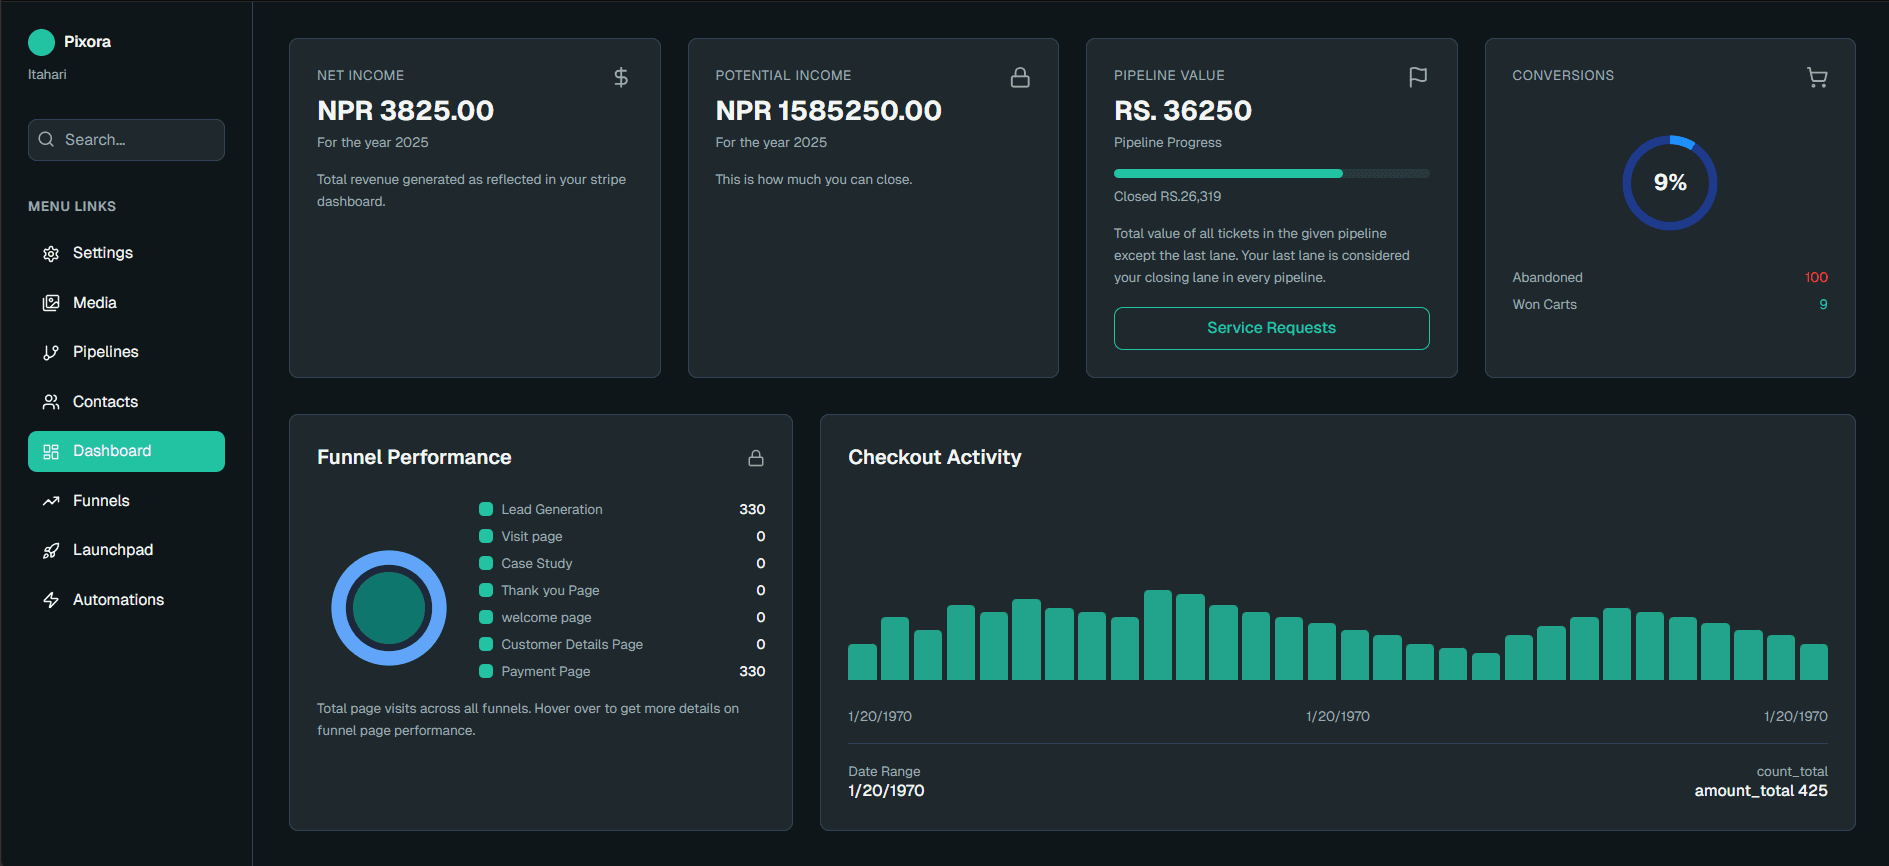Click the flag icon on Pipeline Value card

(1417, 77)
